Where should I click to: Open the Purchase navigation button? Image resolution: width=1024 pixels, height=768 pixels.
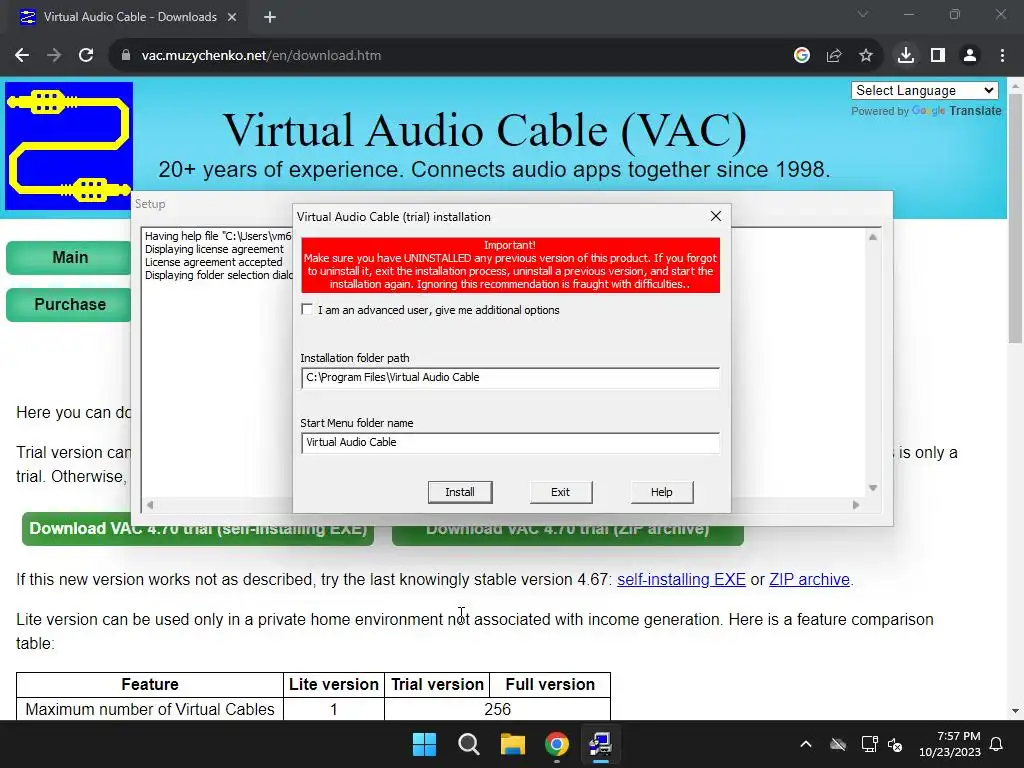click(70, 304)
